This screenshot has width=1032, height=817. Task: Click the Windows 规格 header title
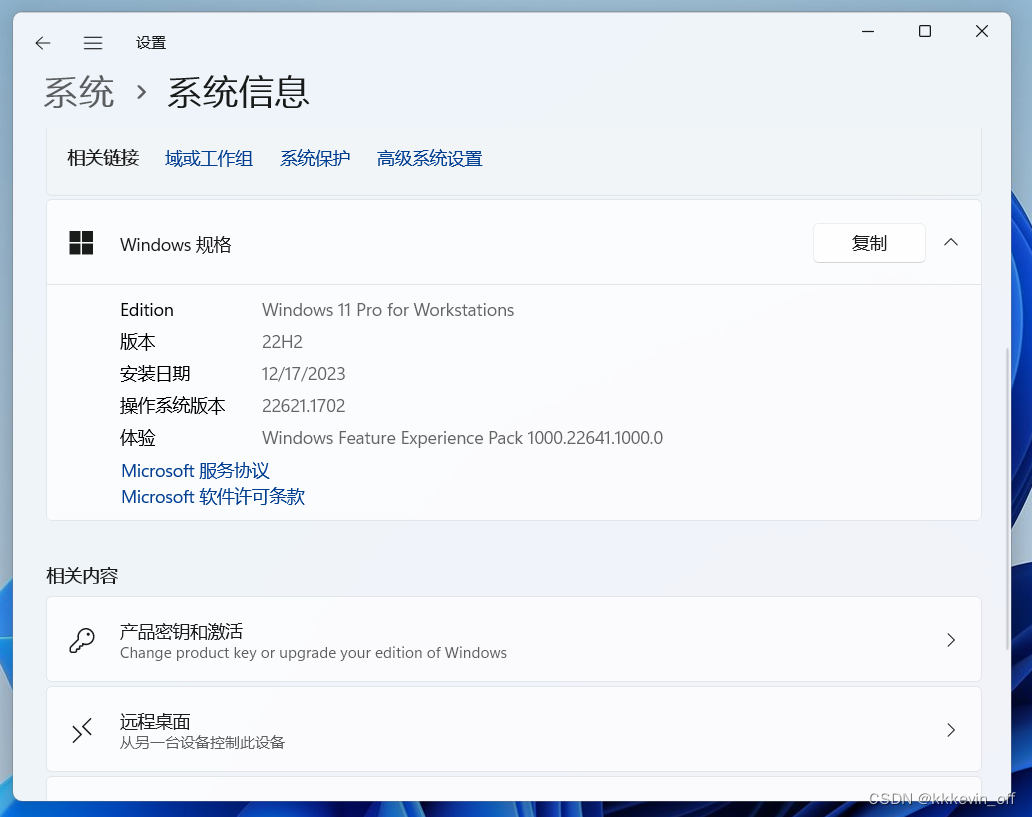(176, 245)
